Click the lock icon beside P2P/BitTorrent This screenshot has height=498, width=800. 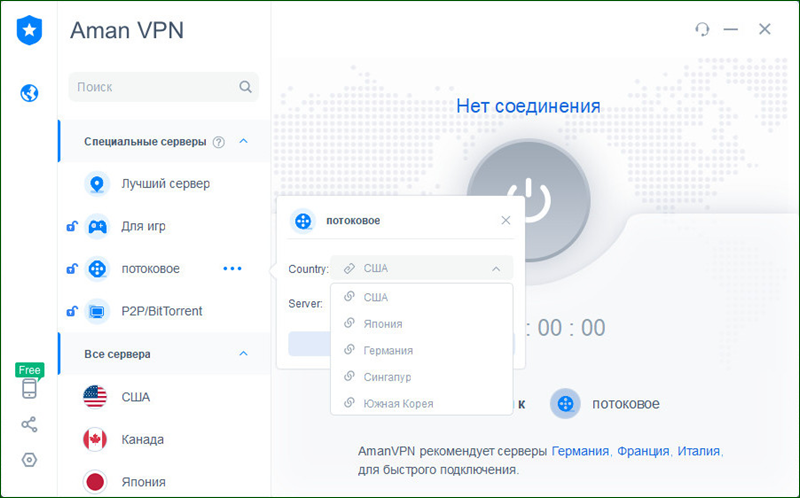point(72,311)
